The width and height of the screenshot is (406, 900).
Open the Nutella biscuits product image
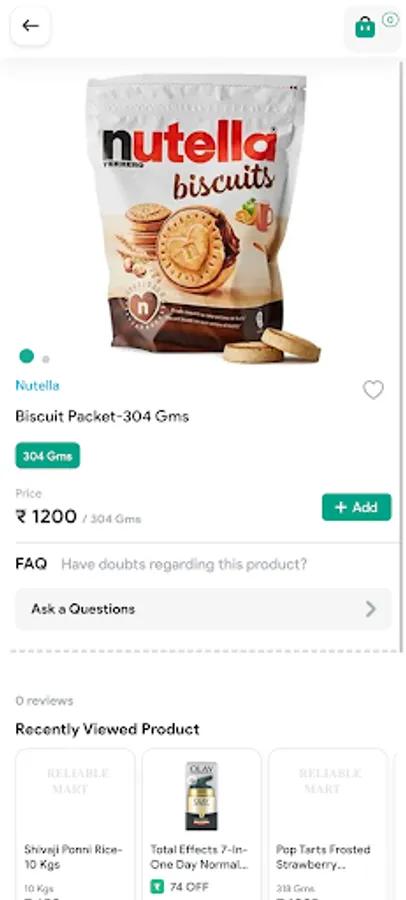click(202, 216)
